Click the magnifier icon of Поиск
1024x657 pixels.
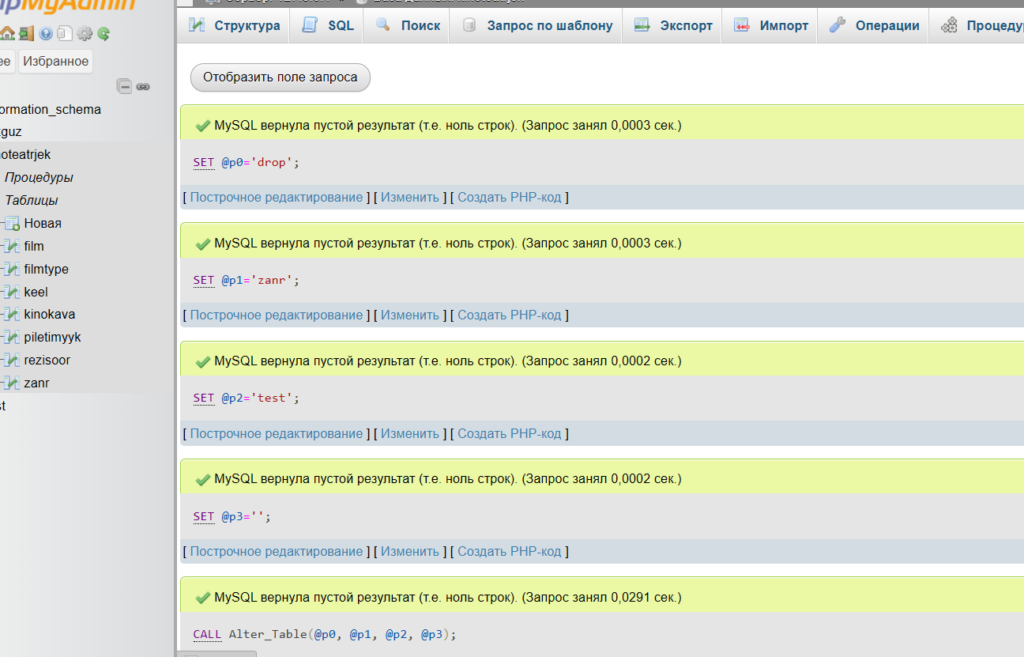click(x=383, y=25)
